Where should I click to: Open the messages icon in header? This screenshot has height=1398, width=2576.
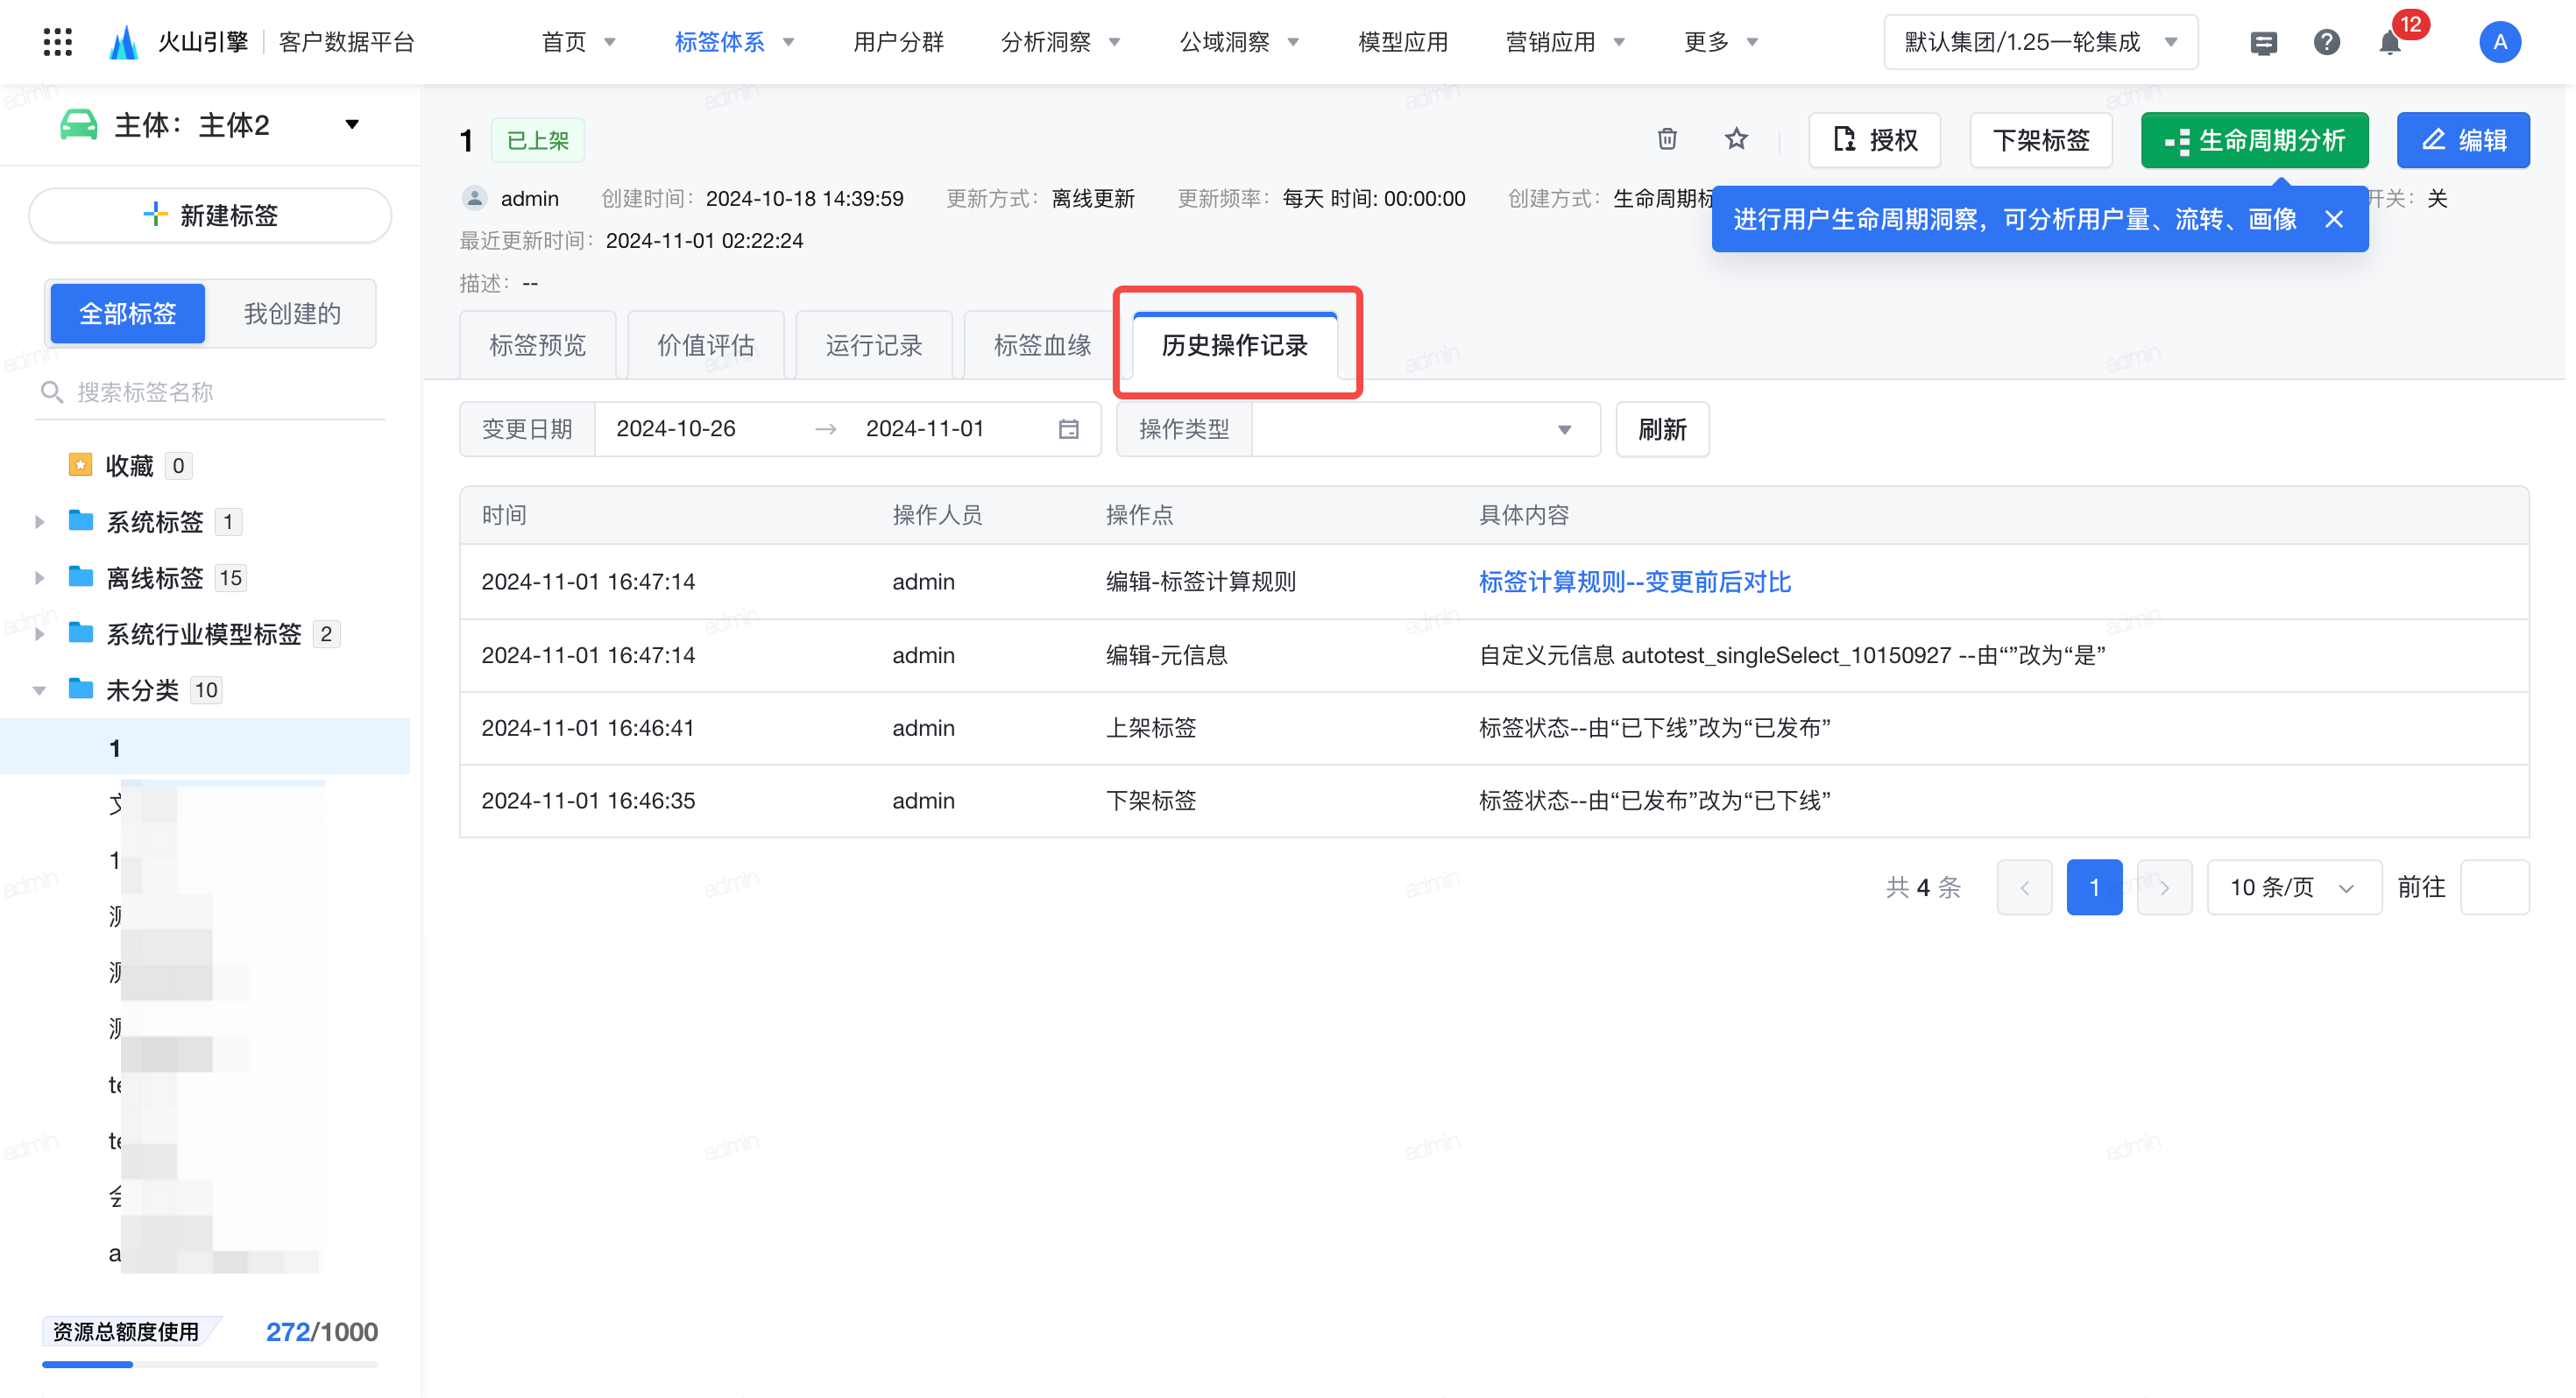[2263, 42]
